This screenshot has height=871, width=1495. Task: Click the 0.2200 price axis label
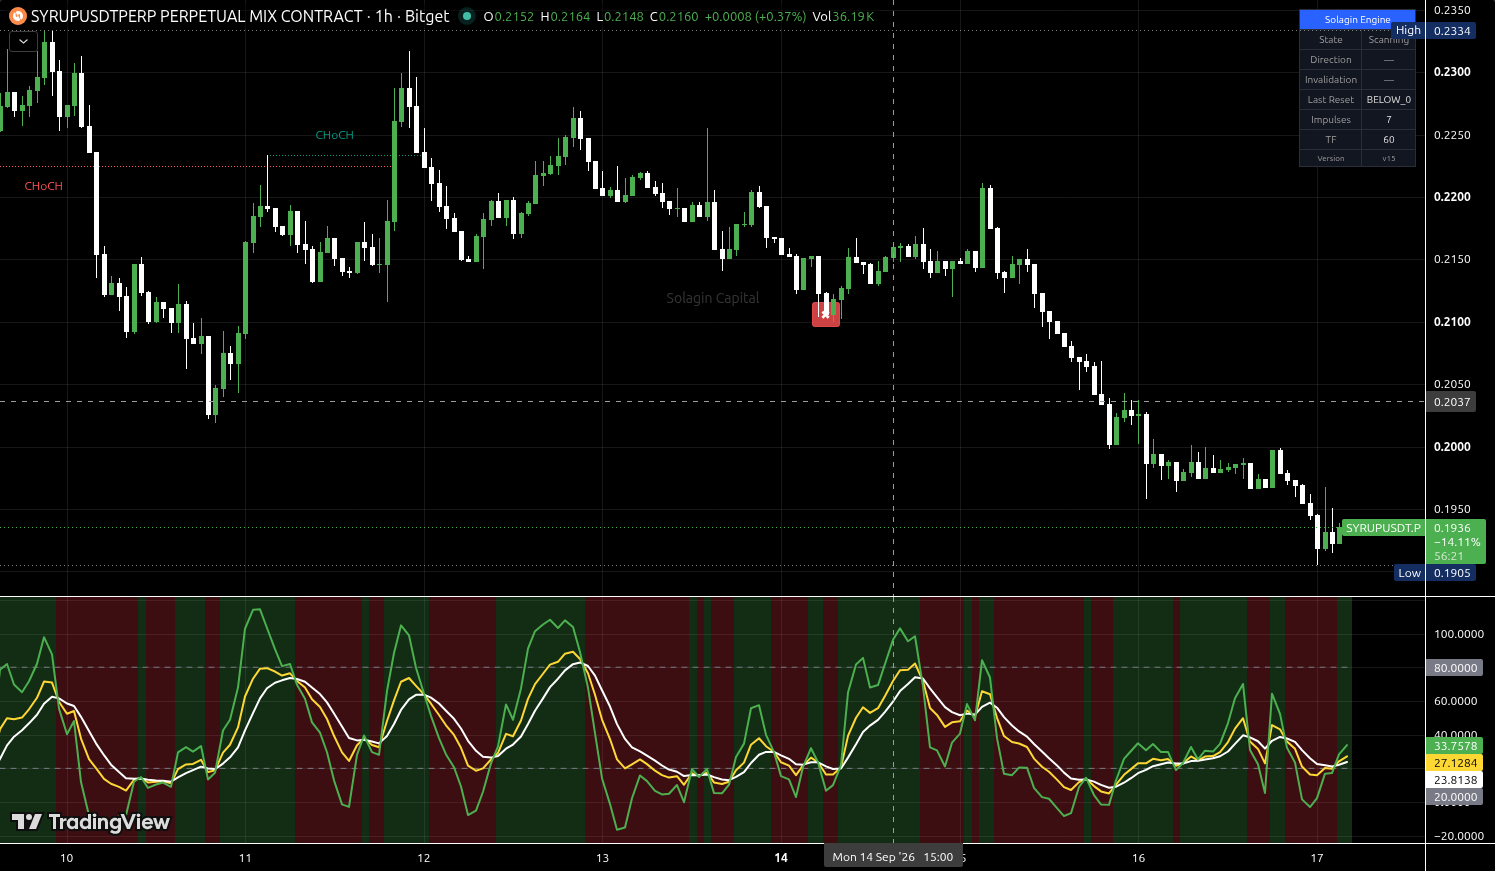1452,197
